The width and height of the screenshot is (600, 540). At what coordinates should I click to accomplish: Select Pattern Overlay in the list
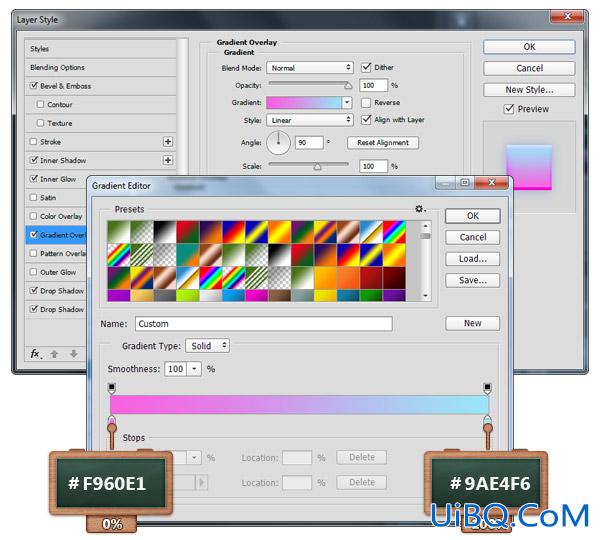pyautogui.click(x=57, y=253)
